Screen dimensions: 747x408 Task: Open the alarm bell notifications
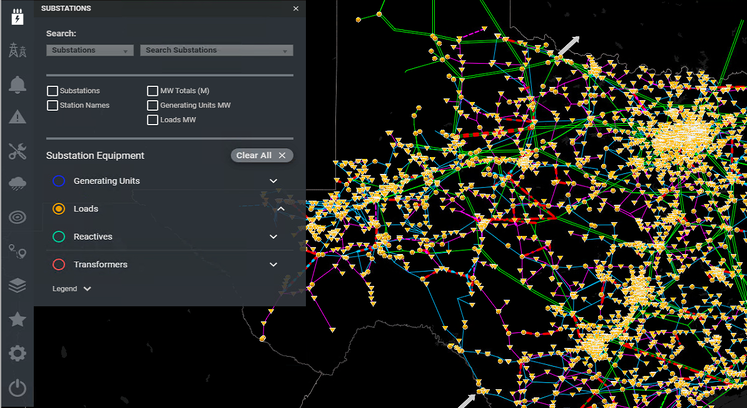[17, 84]
